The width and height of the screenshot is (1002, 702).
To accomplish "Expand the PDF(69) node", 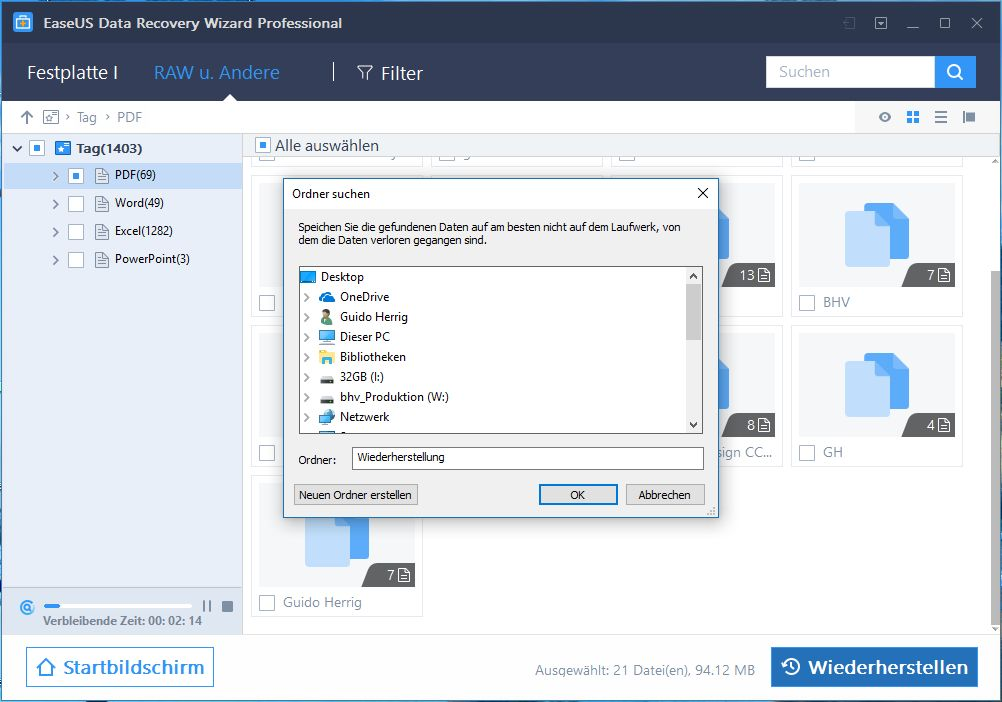I will pos(56,176).
